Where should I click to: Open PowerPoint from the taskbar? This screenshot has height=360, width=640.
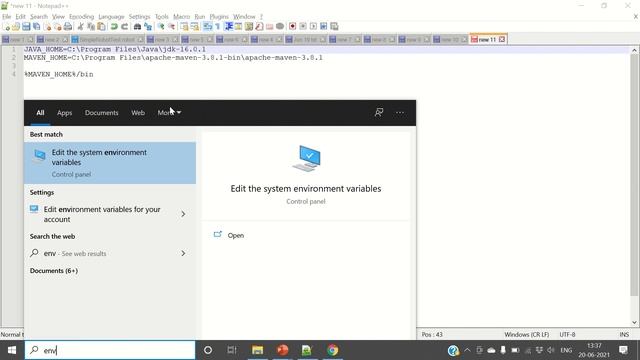pos(282,350)
